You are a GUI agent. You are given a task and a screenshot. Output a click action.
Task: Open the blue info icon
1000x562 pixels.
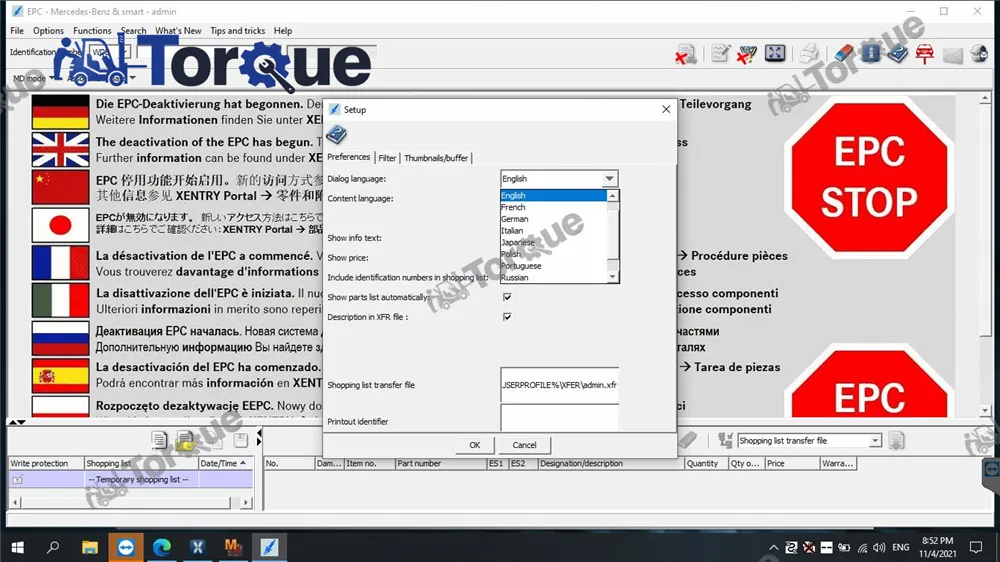tap(871, 54)
